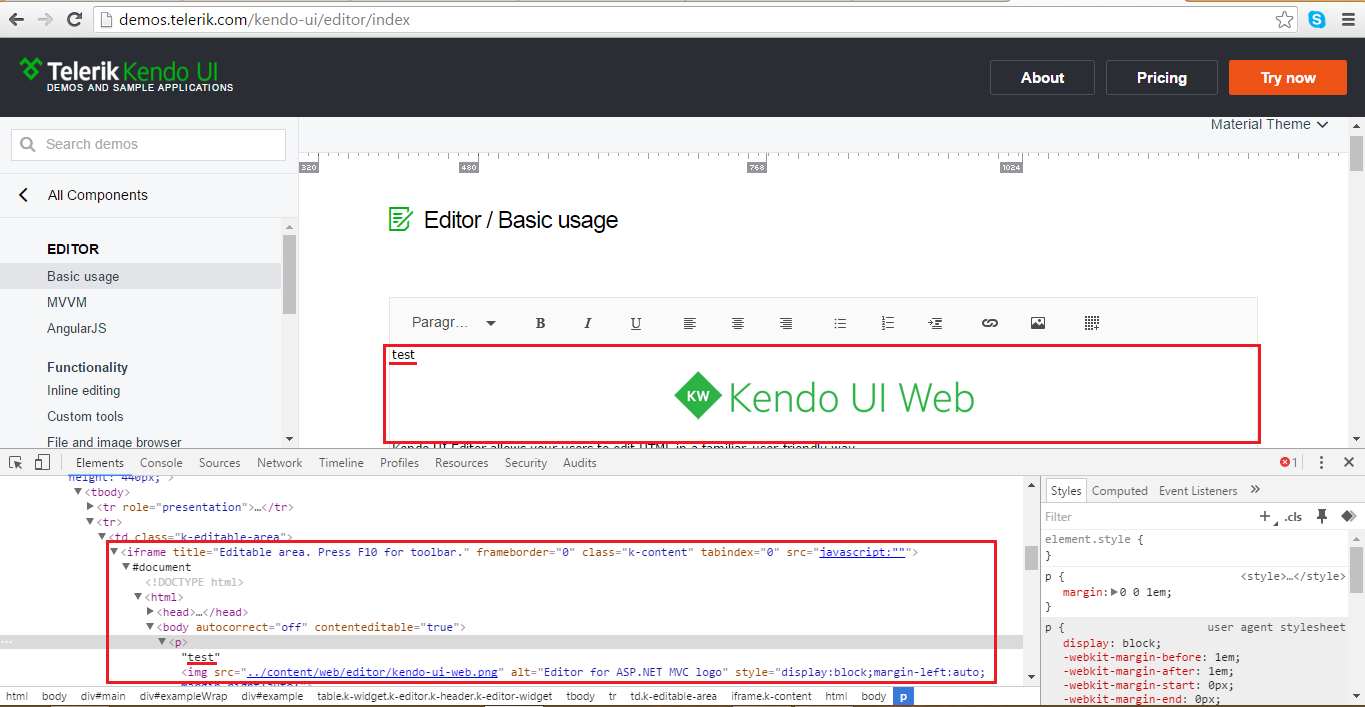This screenshot has width=1365, height=707.
Task: Toggle bold formatting in editor toolbar
Action: [540, 323]
